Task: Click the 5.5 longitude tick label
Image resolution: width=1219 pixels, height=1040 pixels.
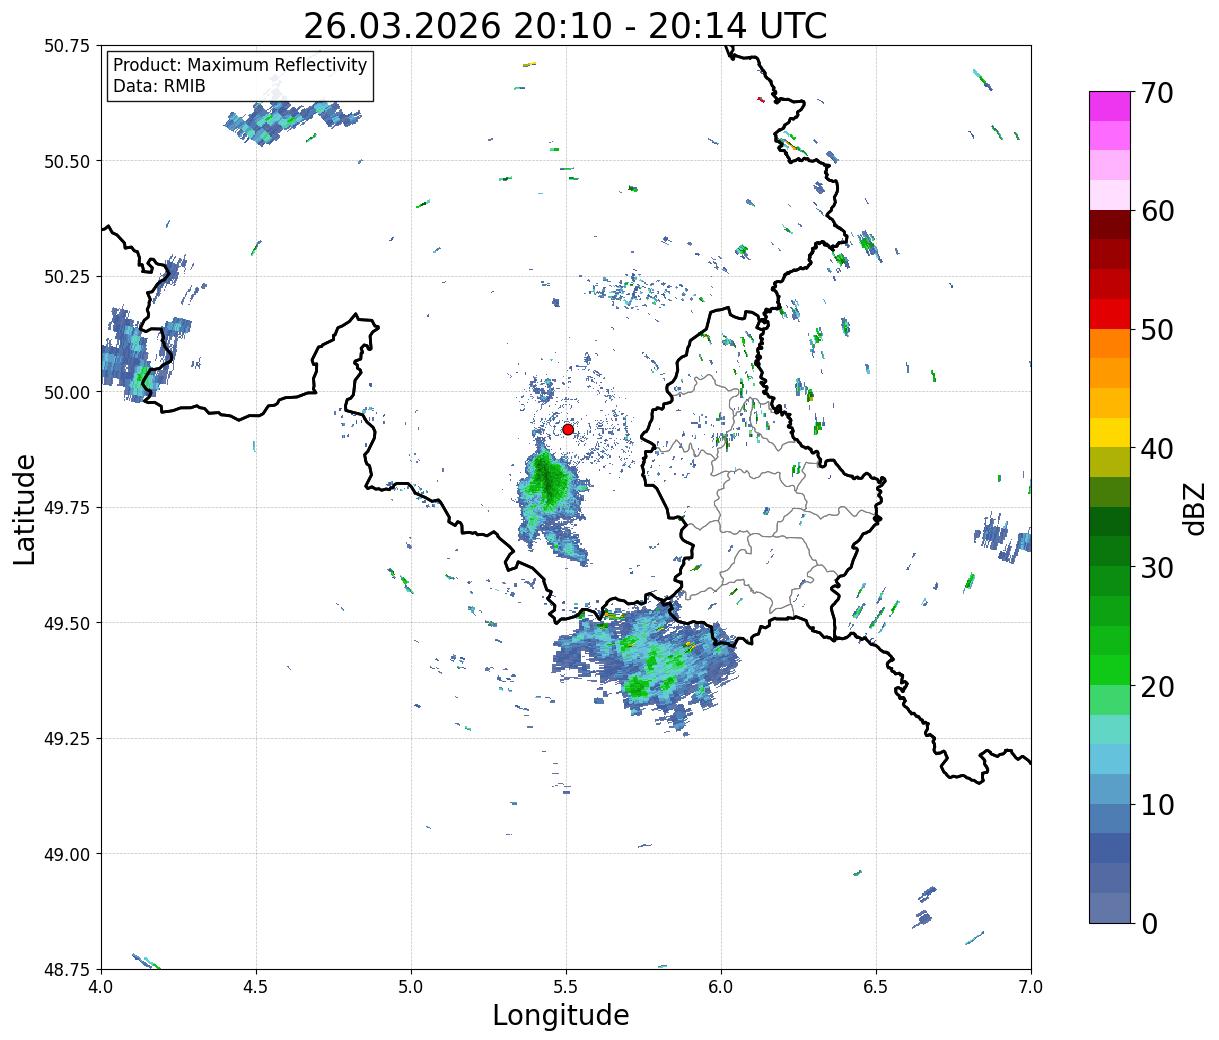Action: (566, 986)
